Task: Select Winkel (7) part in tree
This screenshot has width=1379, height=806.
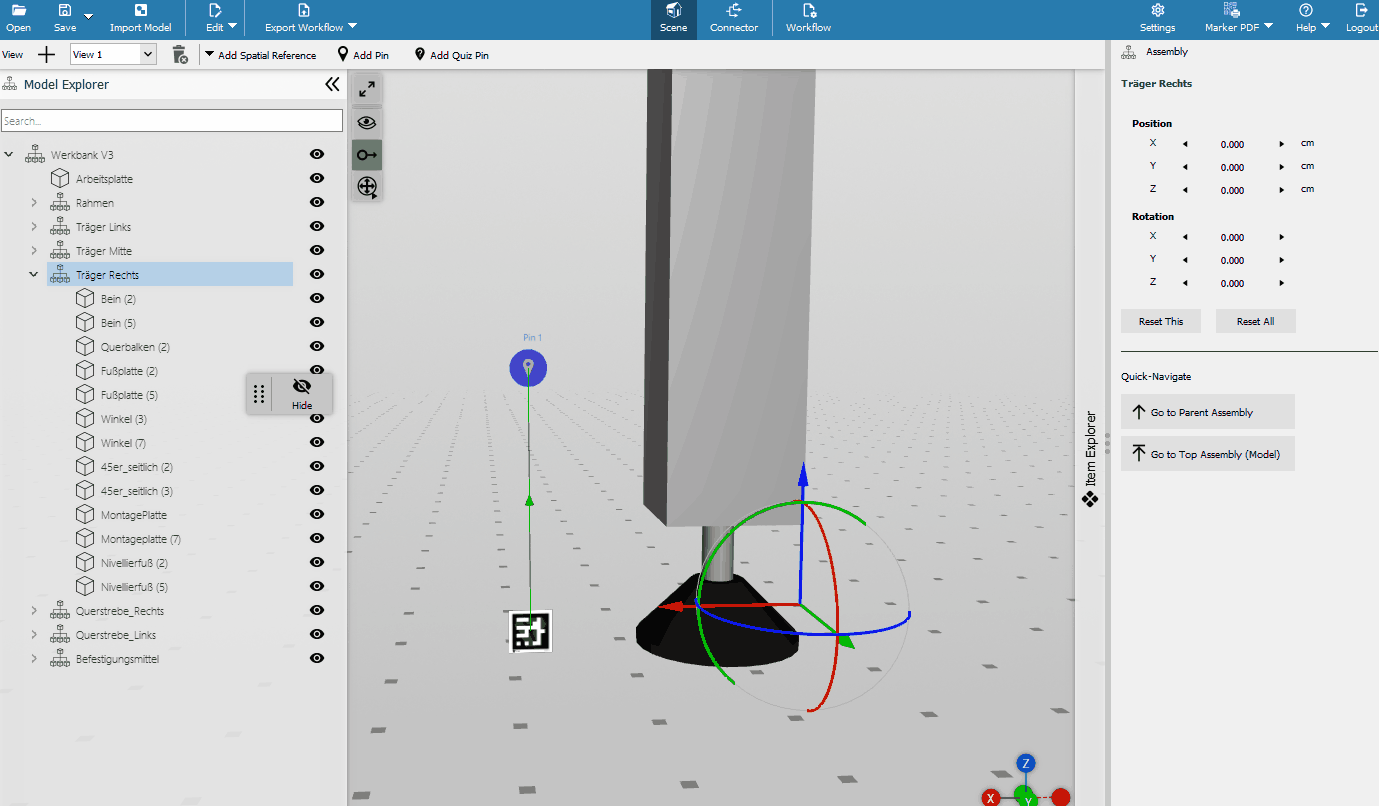Action: [x=124, y=443]
